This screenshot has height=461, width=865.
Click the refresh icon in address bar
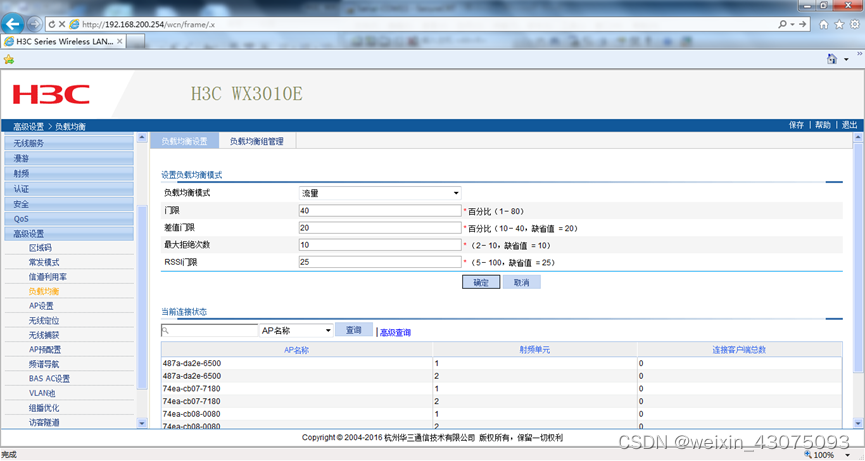[x=52, y=24]
